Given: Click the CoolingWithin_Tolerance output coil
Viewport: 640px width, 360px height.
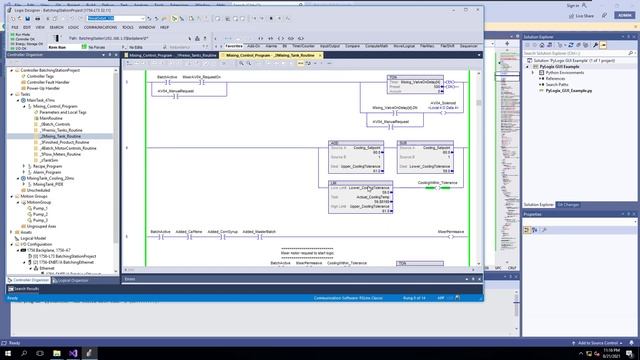Looking at the screenshot, I should [x=438, y=188].
